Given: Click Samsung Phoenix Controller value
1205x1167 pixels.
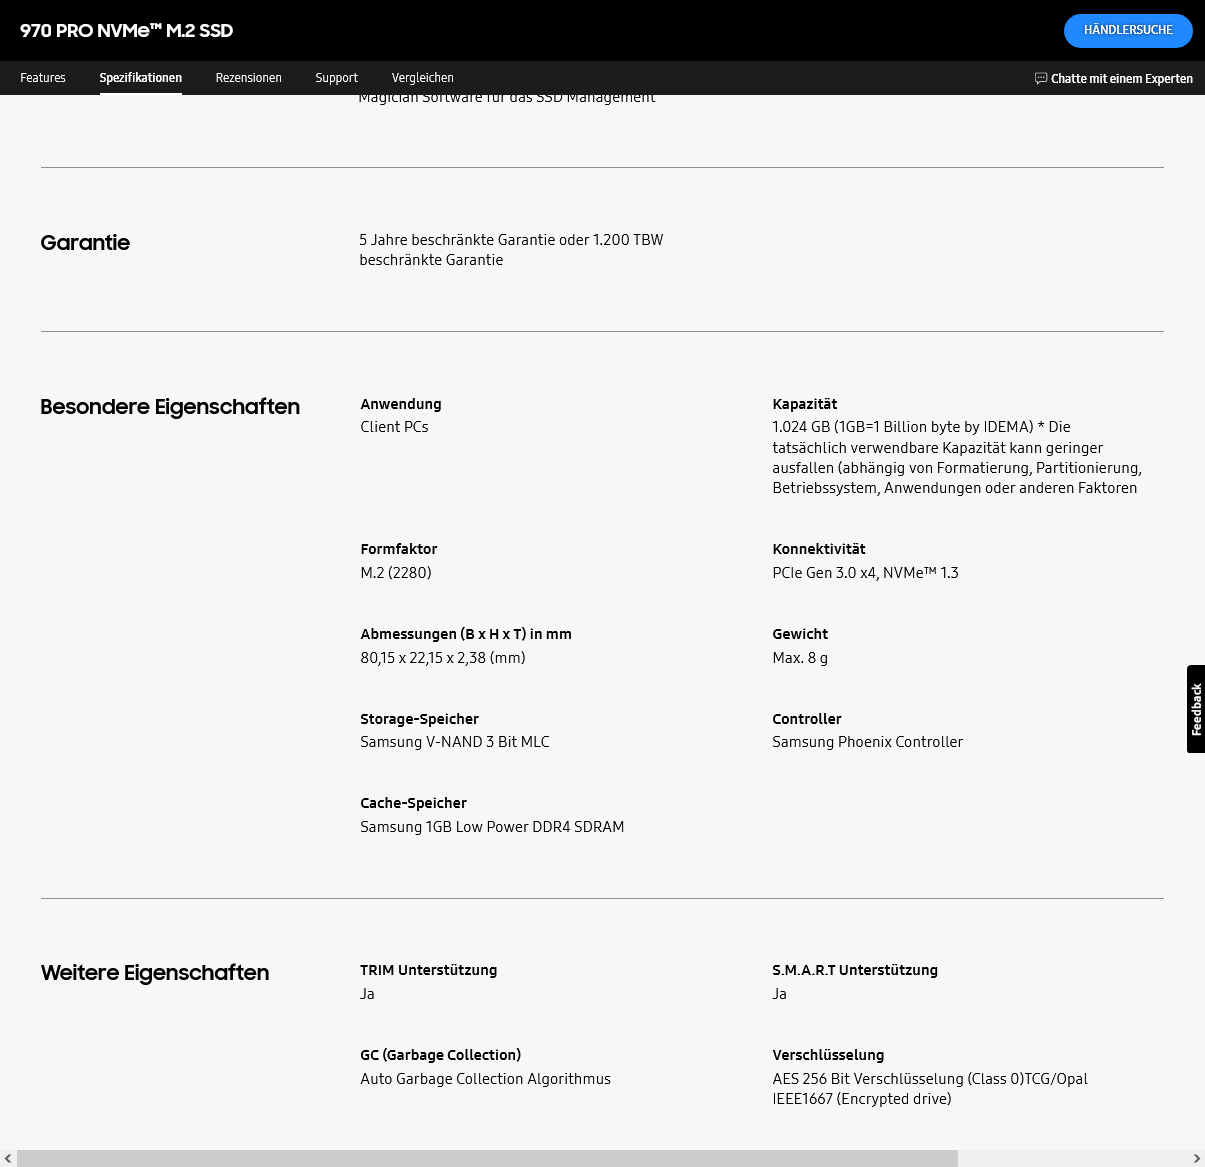Looking at the screenshot, I should coord(867,742).
